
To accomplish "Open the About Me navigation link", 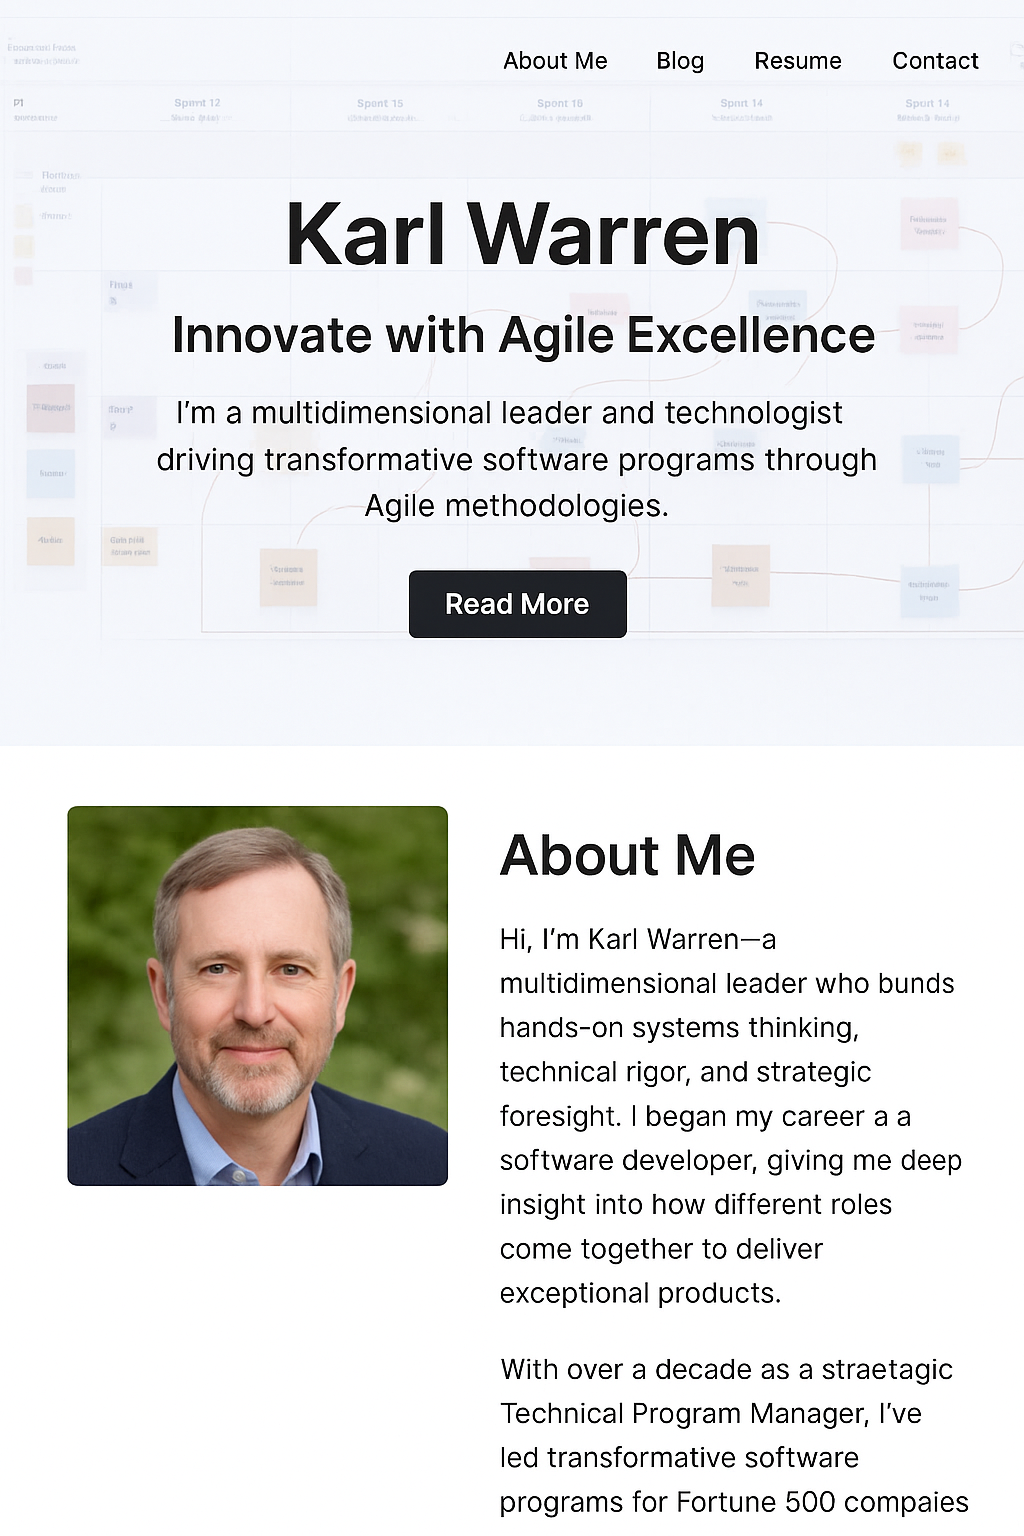I will point(555,61).
